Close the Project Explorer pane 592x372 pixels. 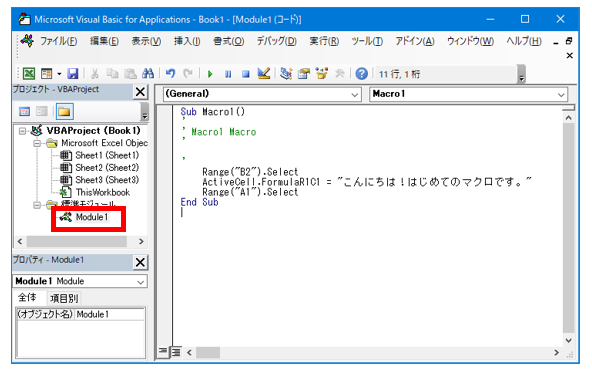[140, 92]
